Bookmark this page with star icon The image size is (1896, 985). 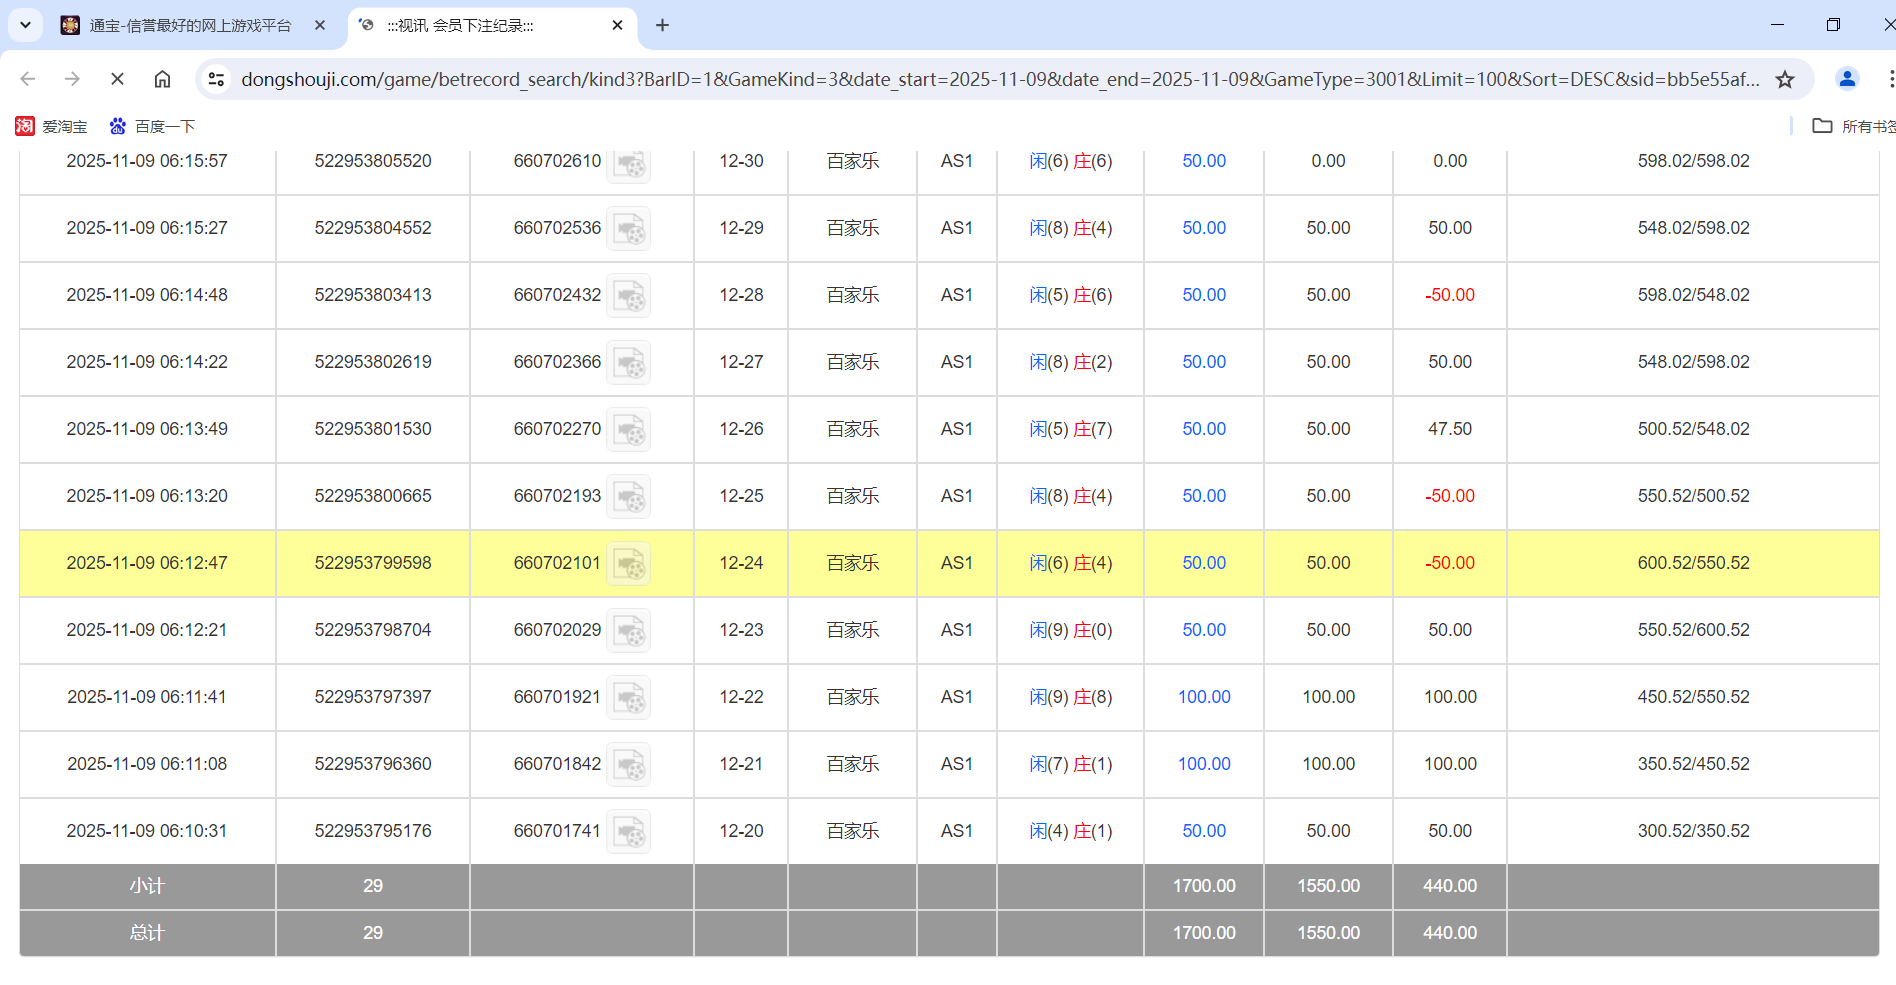click(1785, 79)
